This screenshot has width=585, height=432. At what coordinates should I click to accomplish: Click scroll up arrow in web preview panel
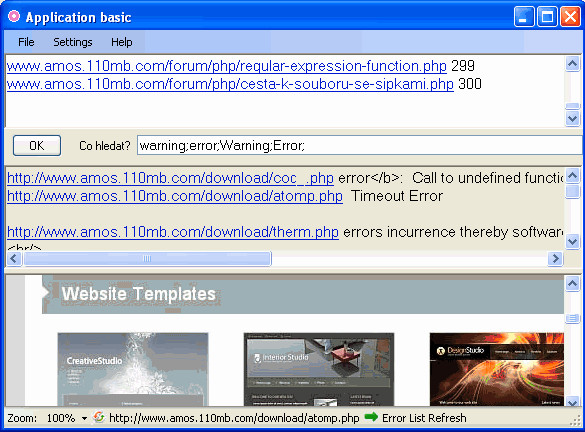(x=572, y=283)
